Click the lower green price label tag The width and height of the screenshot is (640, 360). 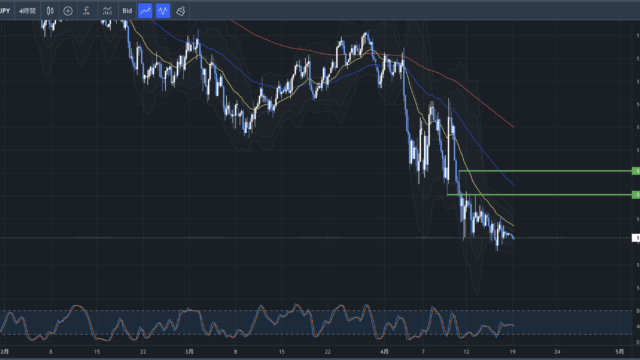(x=636, y=195)
